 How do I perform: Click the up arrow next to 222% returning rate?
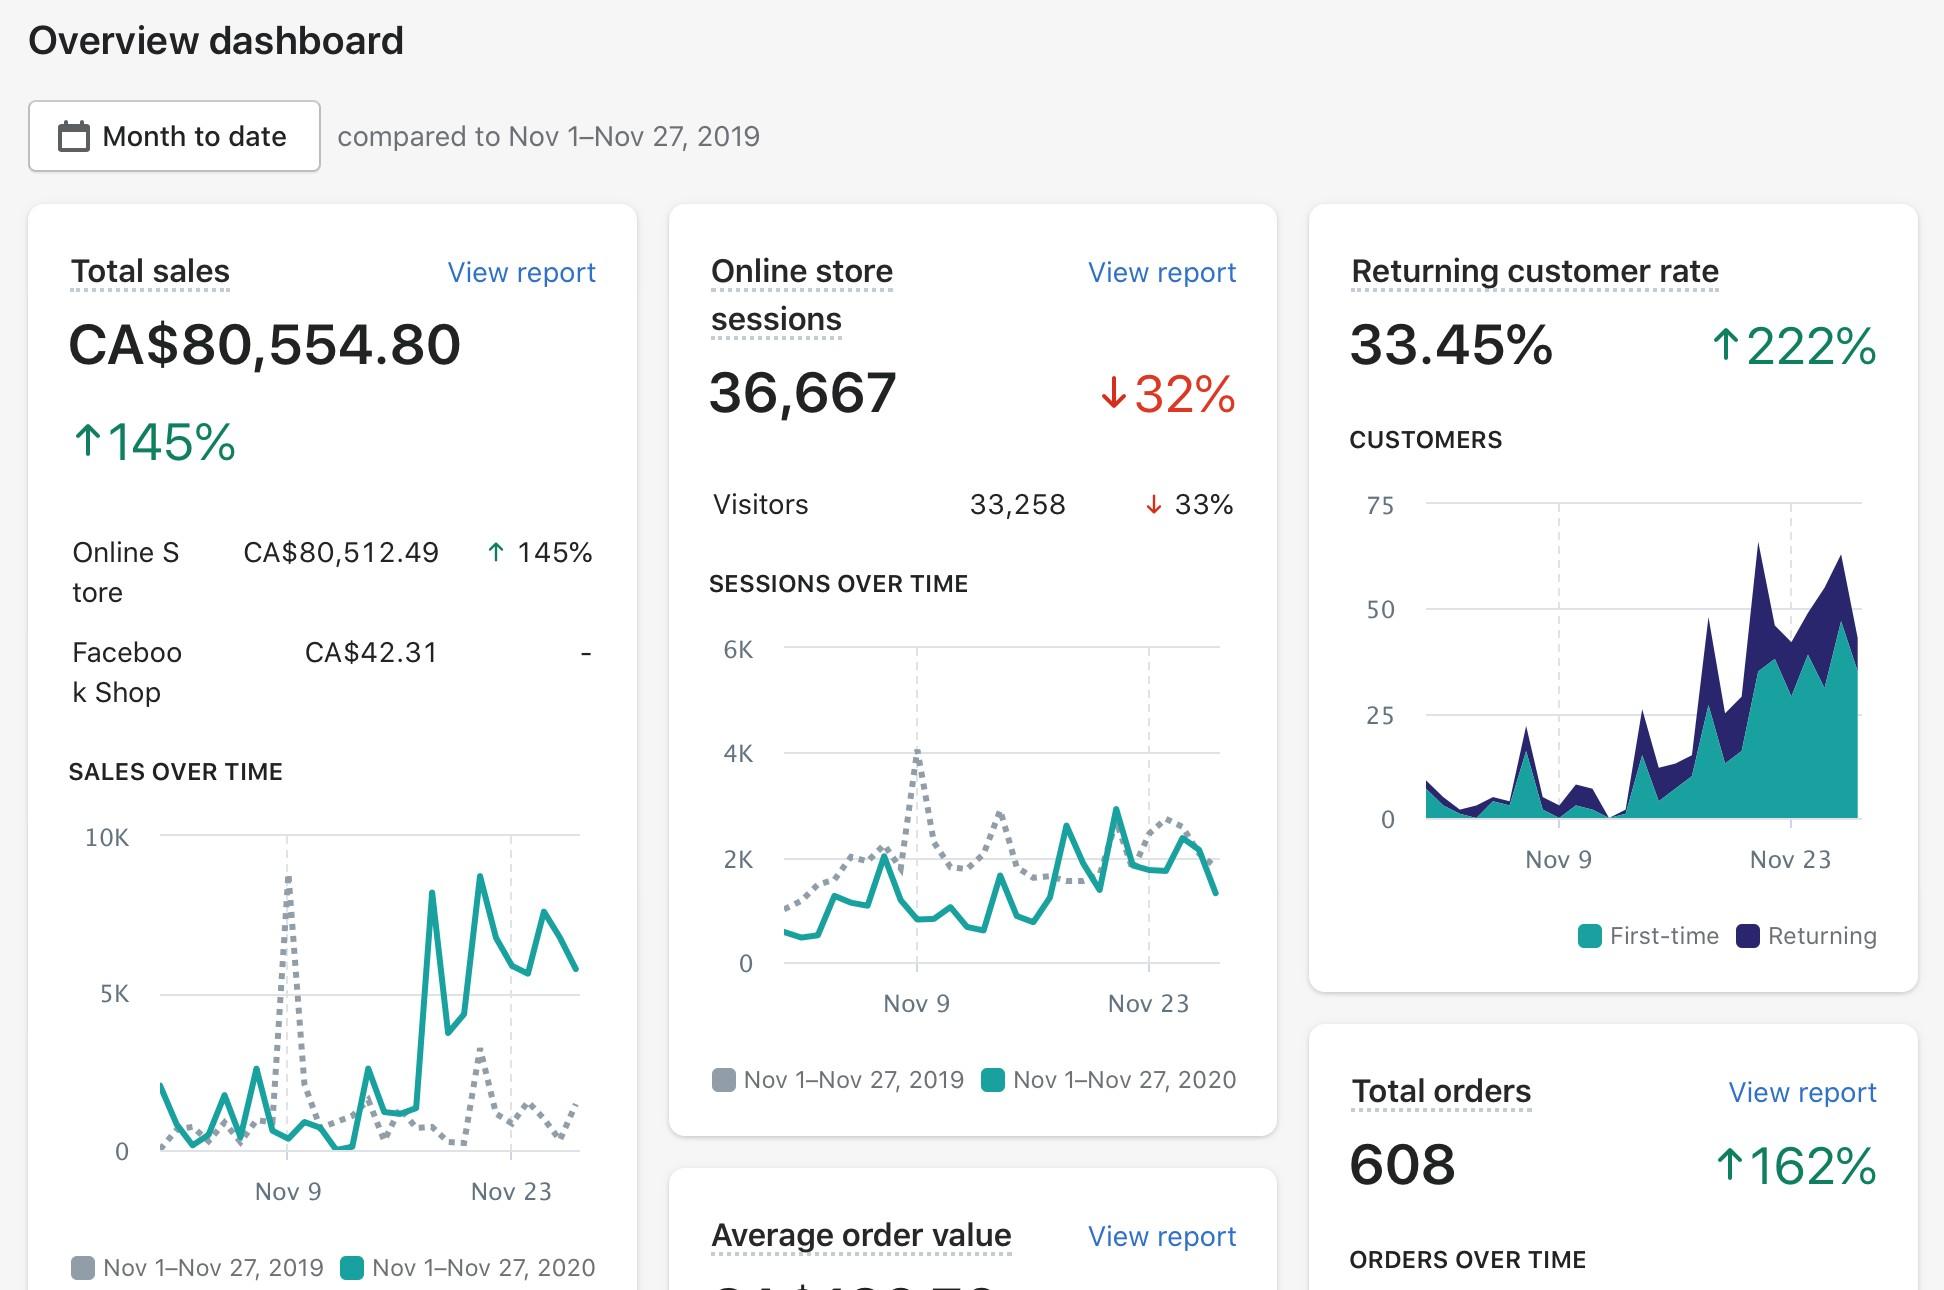click(1725, 345)
